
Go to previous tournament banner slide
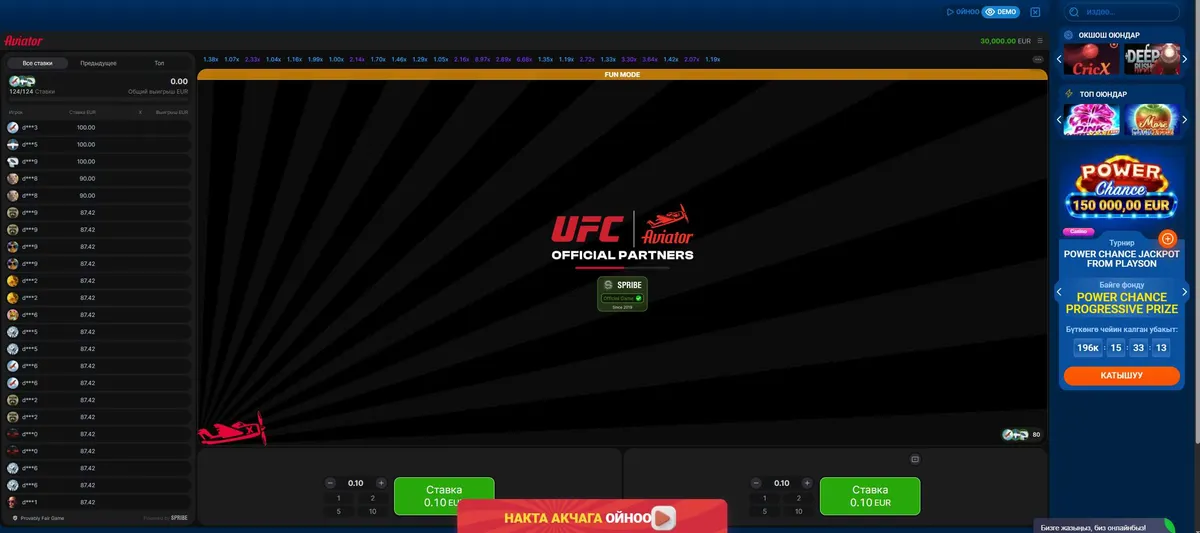(x=1059, y=293)
